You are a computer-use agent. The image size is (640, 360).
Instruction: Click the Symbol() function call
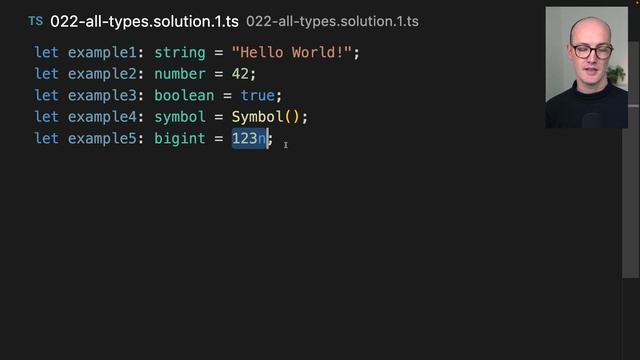tap(266, 117)
